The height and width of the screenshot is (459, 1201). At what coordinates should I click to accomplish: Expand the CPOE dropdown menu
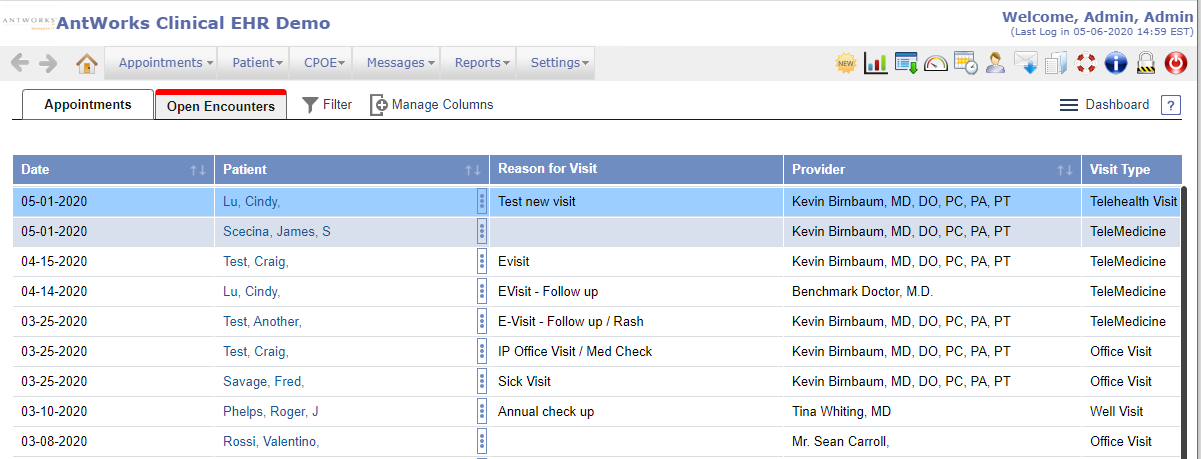click(324, 63)
